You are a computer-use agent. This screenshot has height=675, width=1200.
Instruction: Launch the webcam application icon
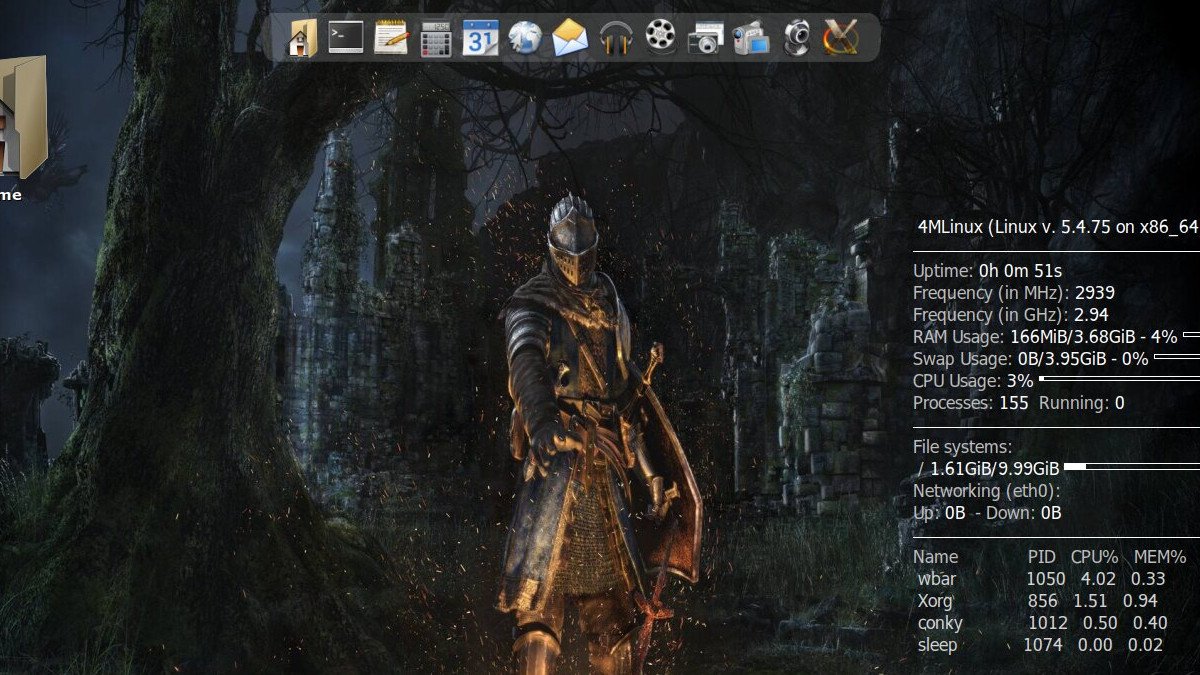796,38
